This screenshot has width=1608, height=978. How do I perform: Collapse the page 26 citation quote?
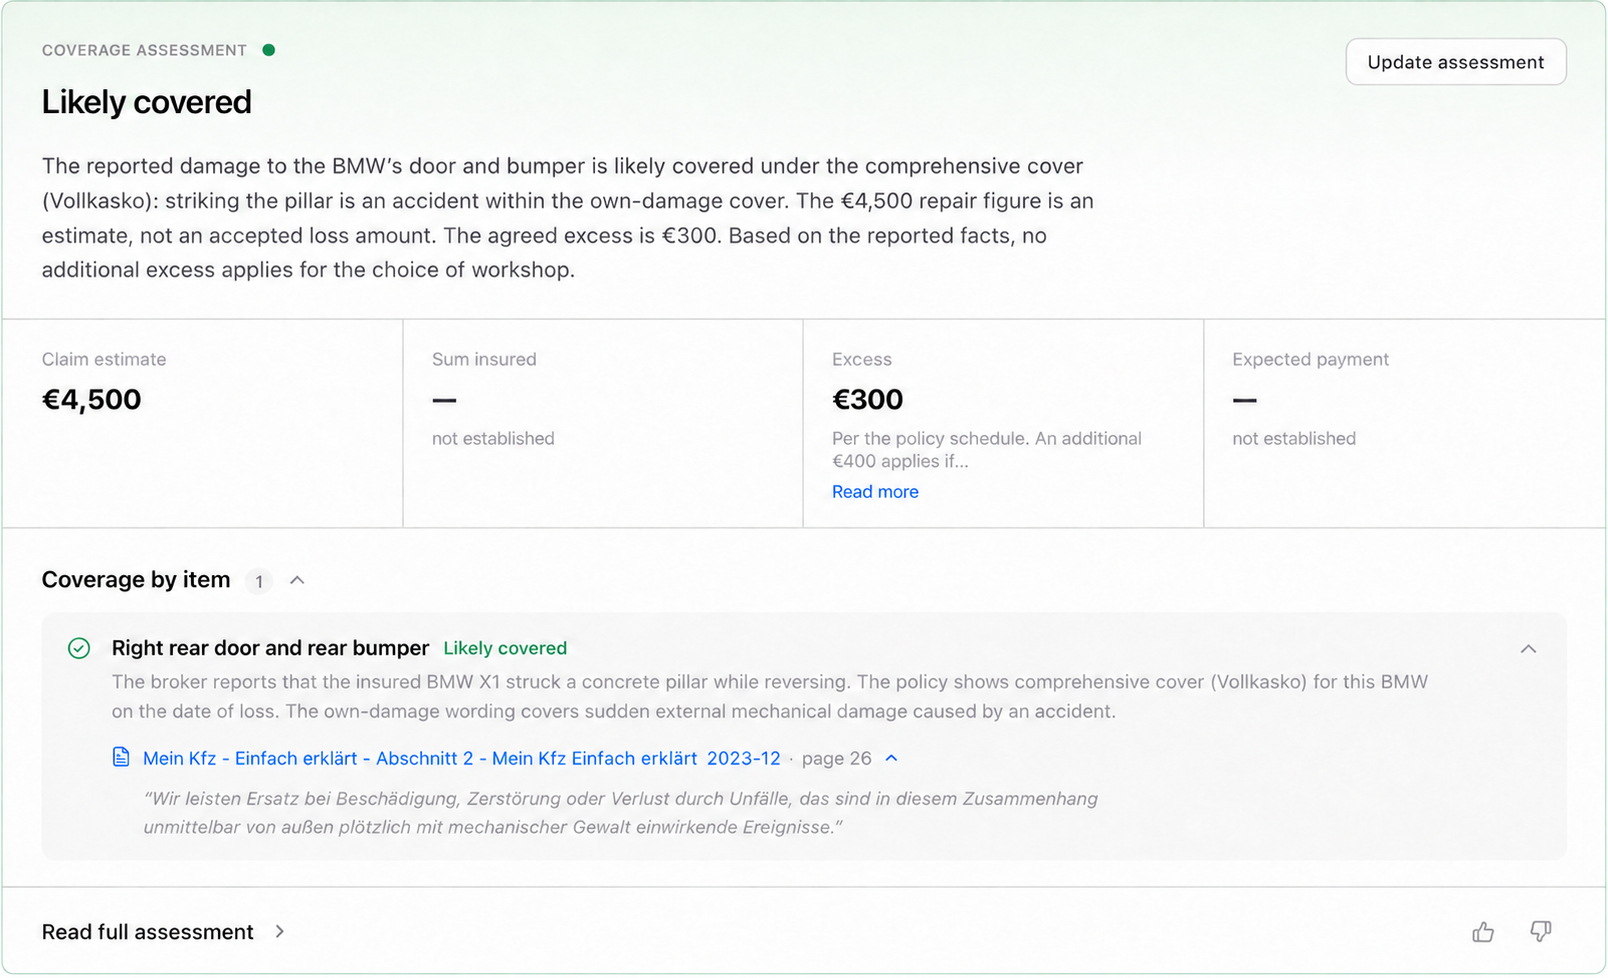pyautogui.click(x=892, y=758)
